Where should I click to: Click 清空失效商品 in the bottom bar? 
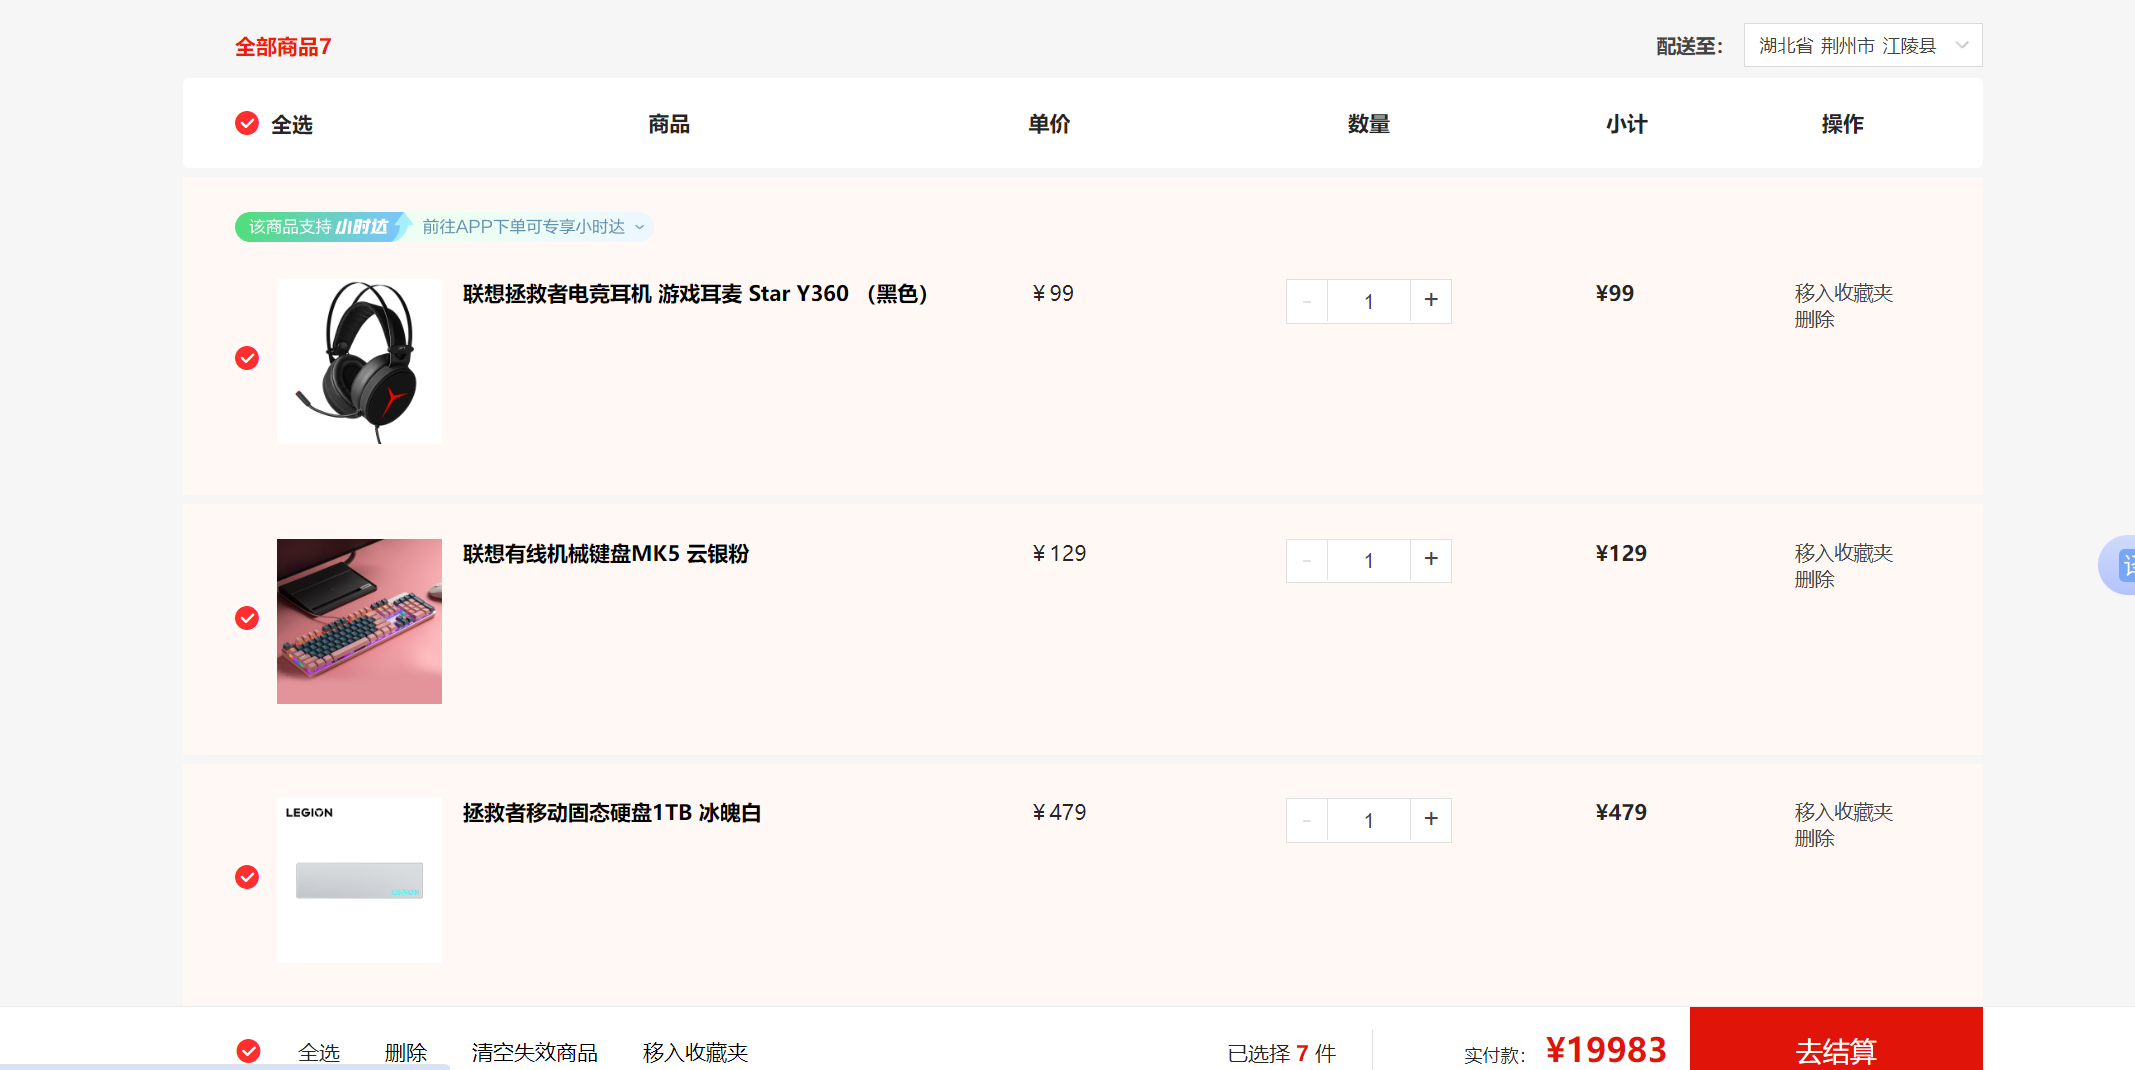point(535,1052)
